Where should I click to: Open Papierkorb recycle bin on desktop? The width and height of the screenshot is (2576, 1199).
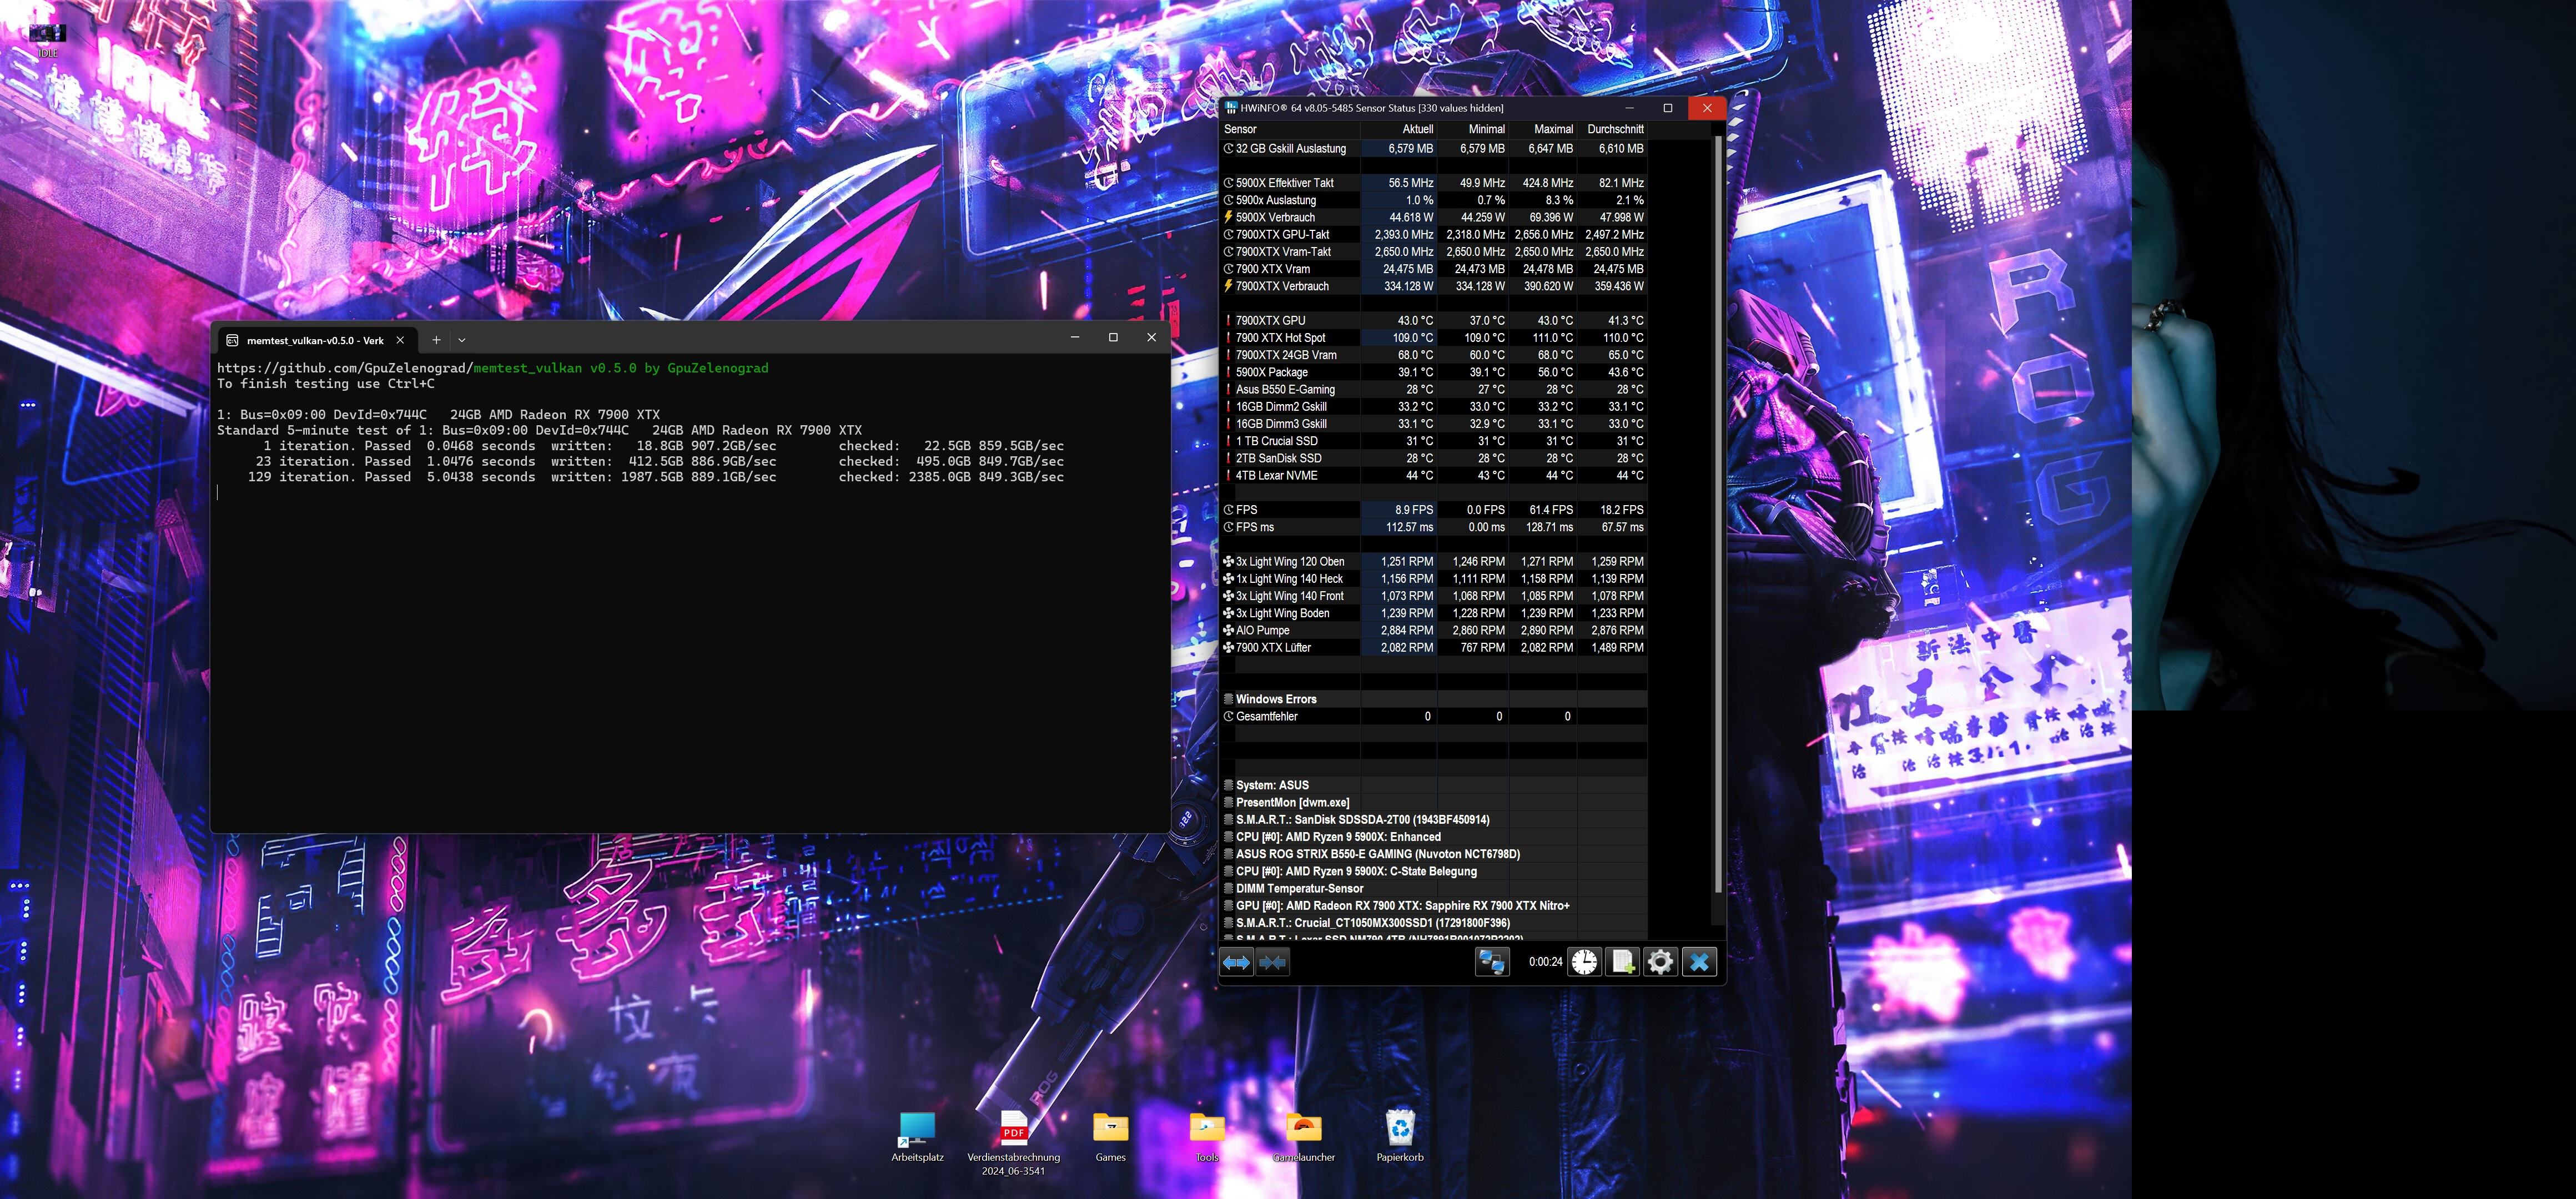tap(1399, 1135)
